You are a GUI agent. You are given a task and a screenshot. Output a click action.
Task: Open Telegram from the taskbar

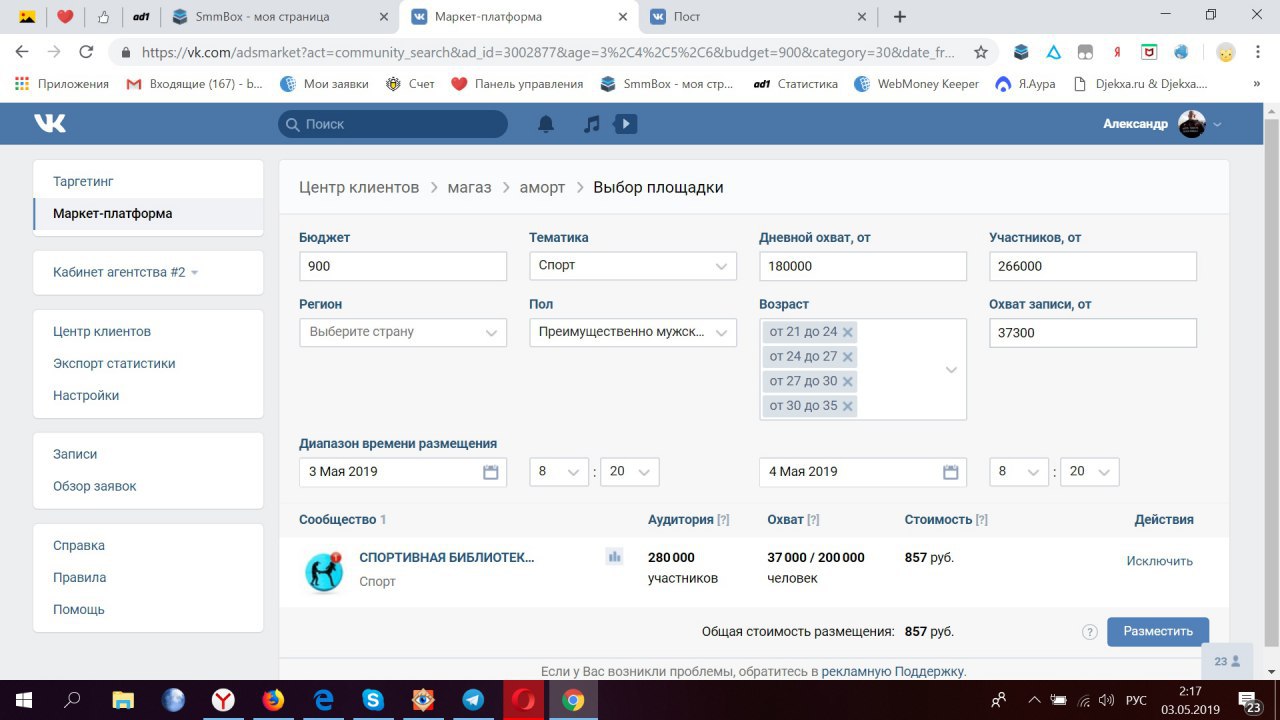(x=473, y=700)
